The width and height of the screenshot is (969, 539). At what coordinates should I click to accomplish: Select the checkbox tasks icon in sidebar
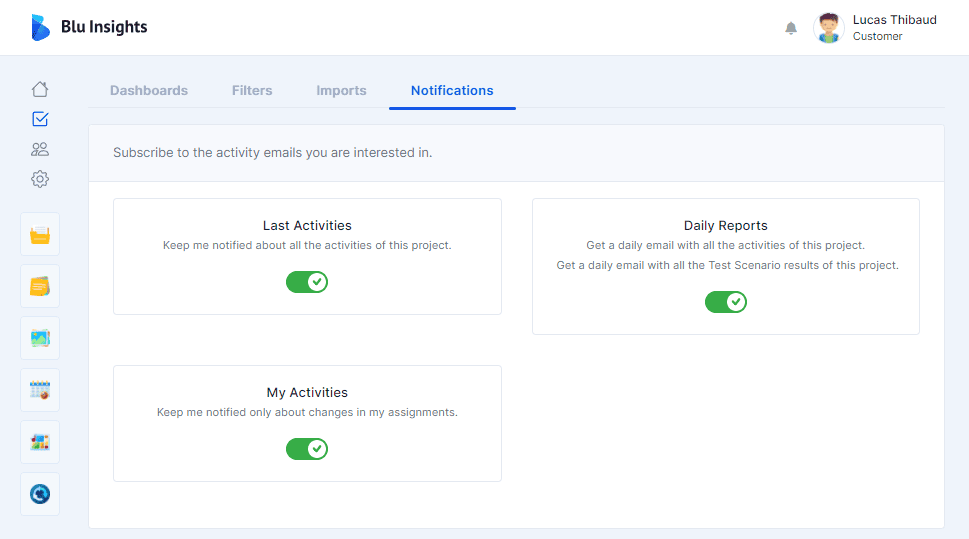(x=40, y=119)
